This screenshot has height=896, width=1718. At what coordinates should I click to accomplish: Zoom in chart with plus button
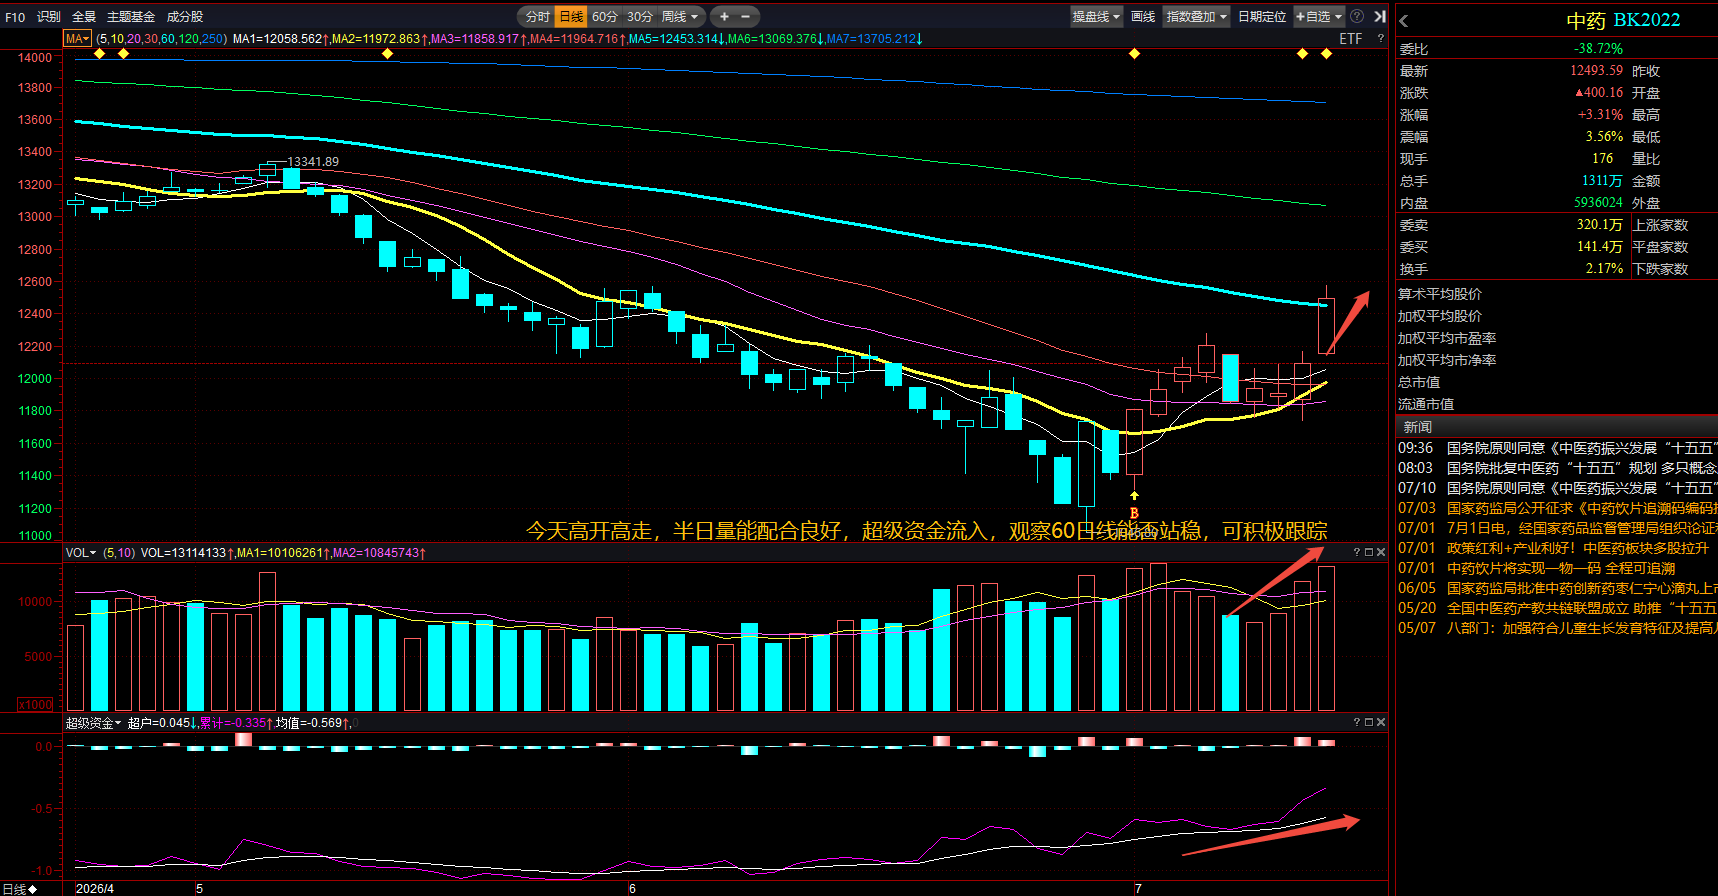coord(724,16)
